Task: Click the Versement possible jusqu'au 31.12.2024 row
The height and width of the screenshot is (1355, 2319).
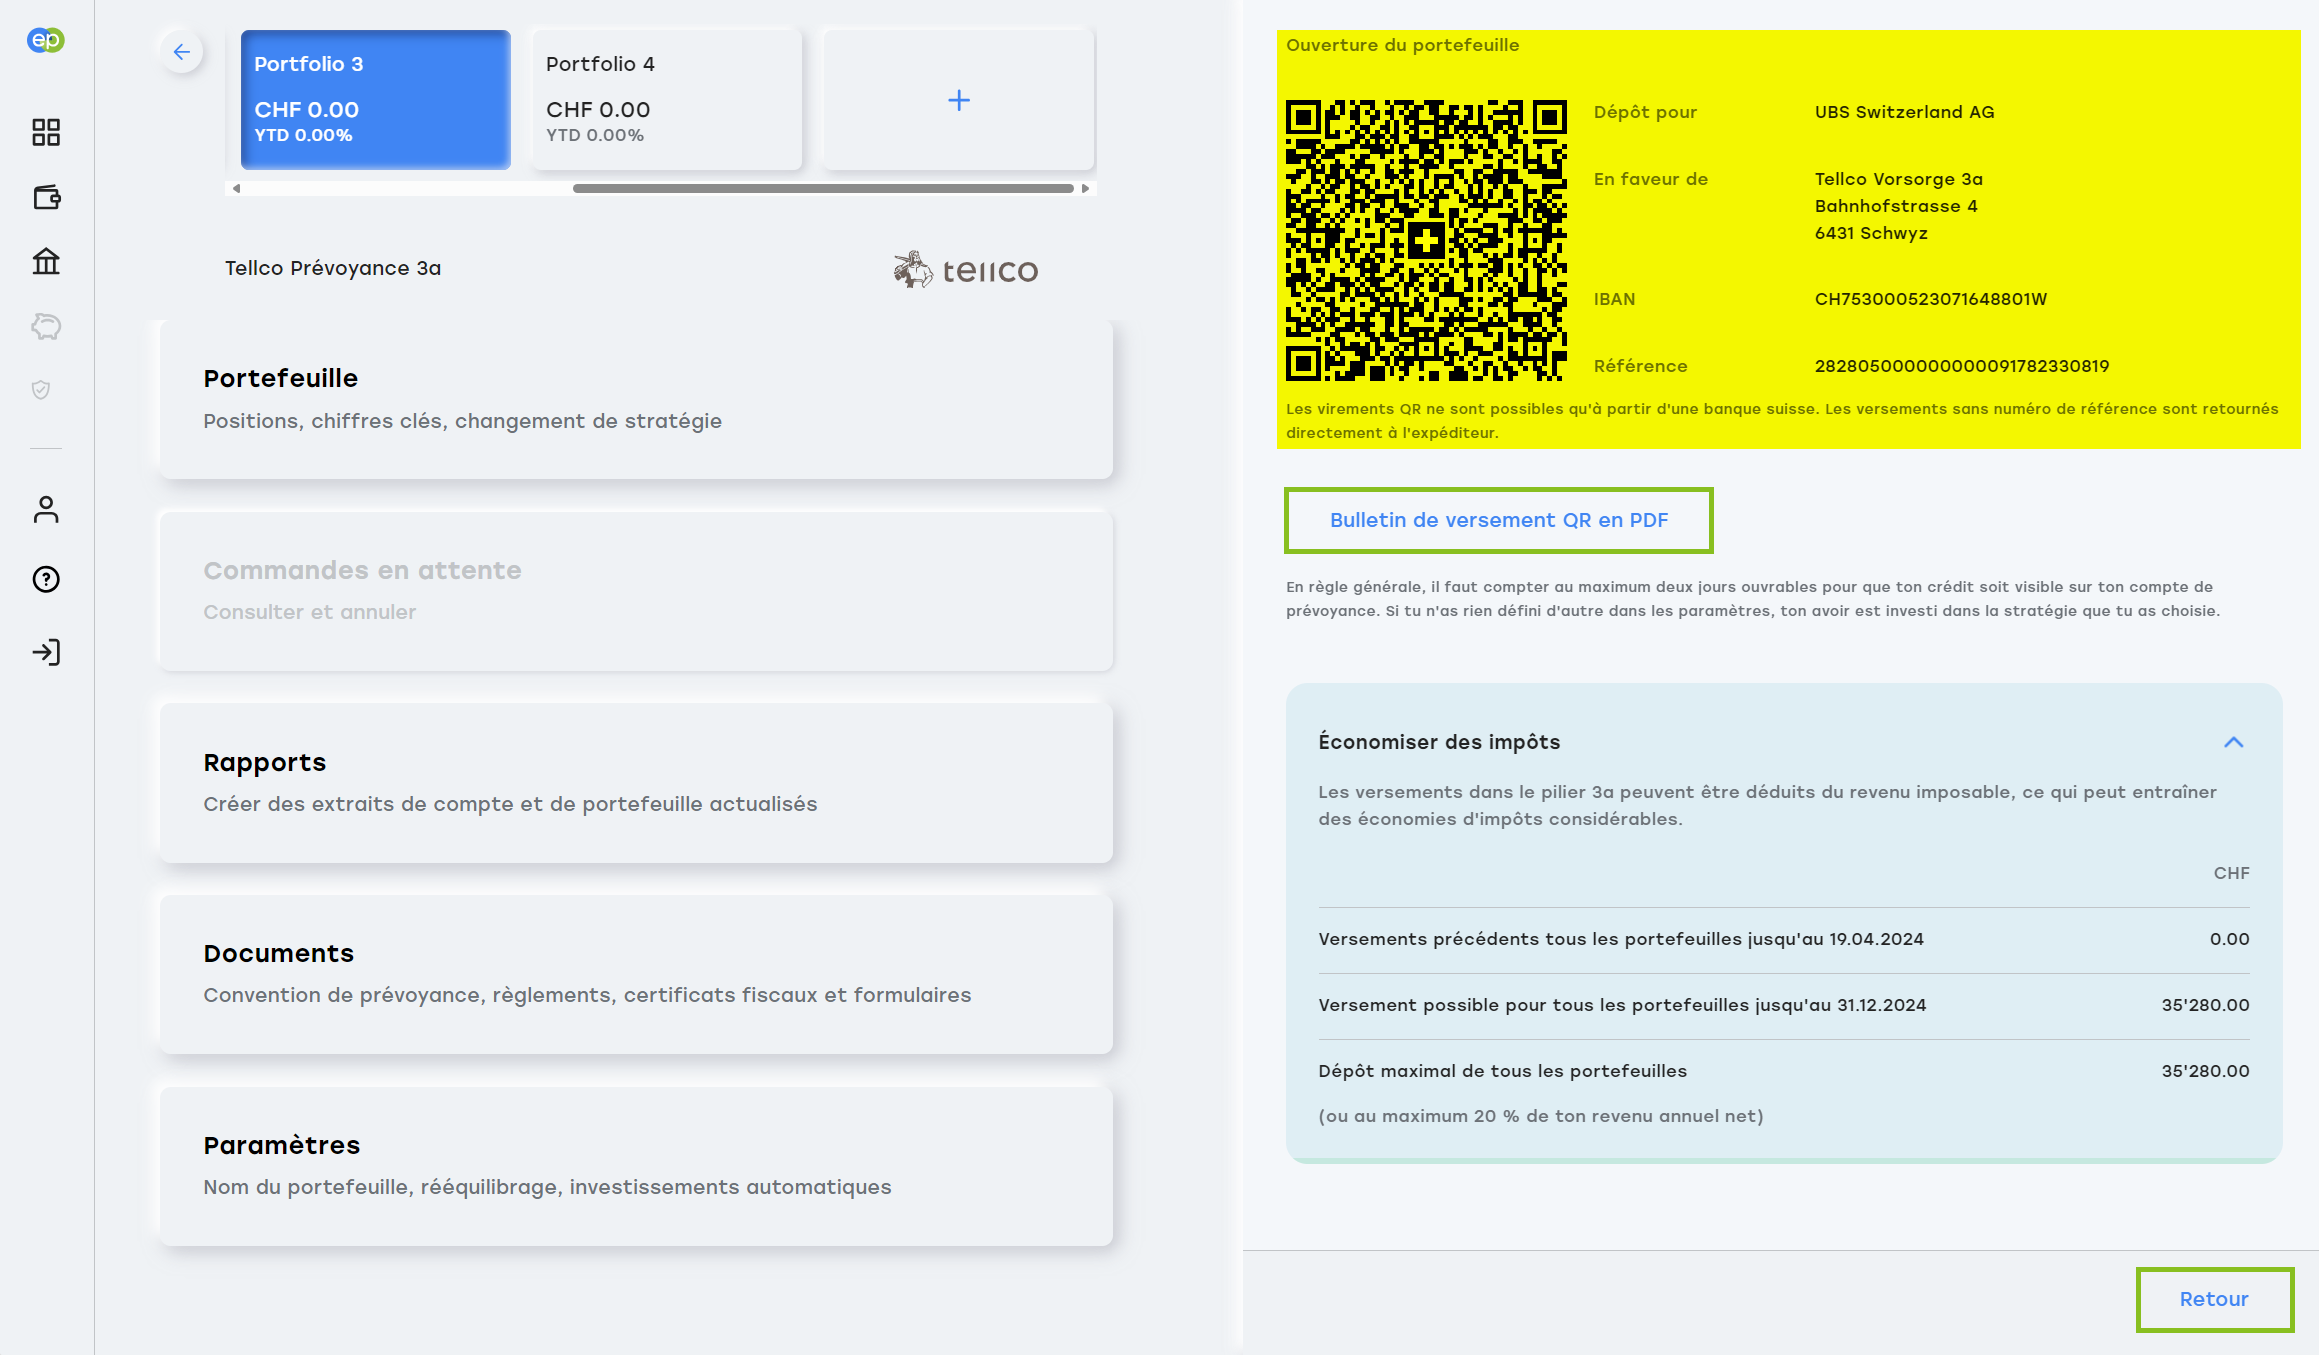Action: point(1783,1005)
